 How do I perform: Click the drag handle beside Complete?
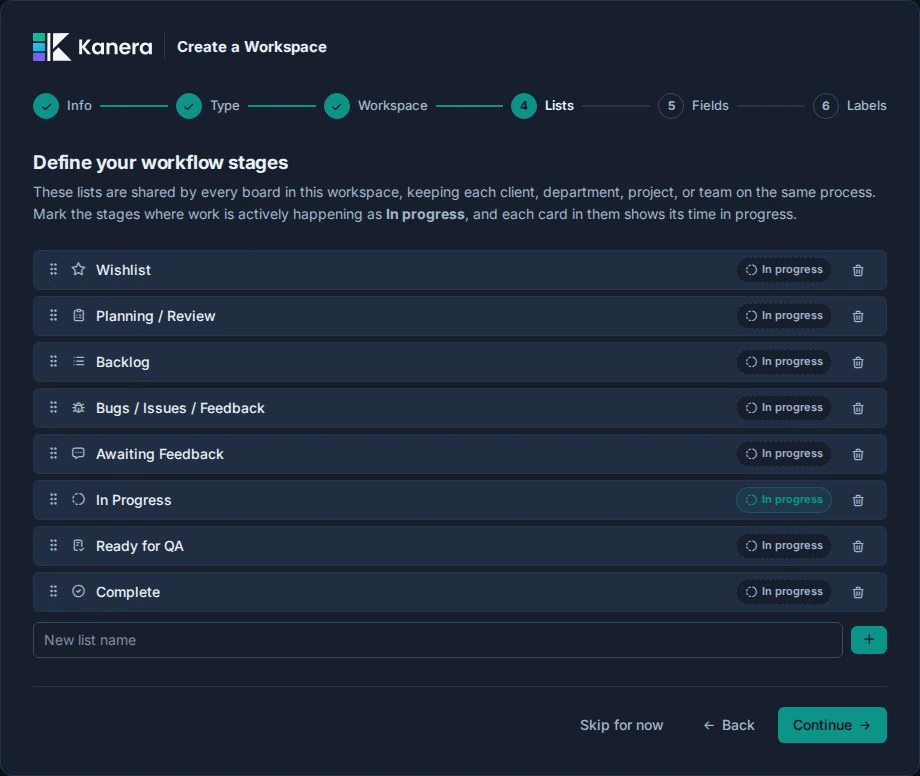[x=53, y=591]
